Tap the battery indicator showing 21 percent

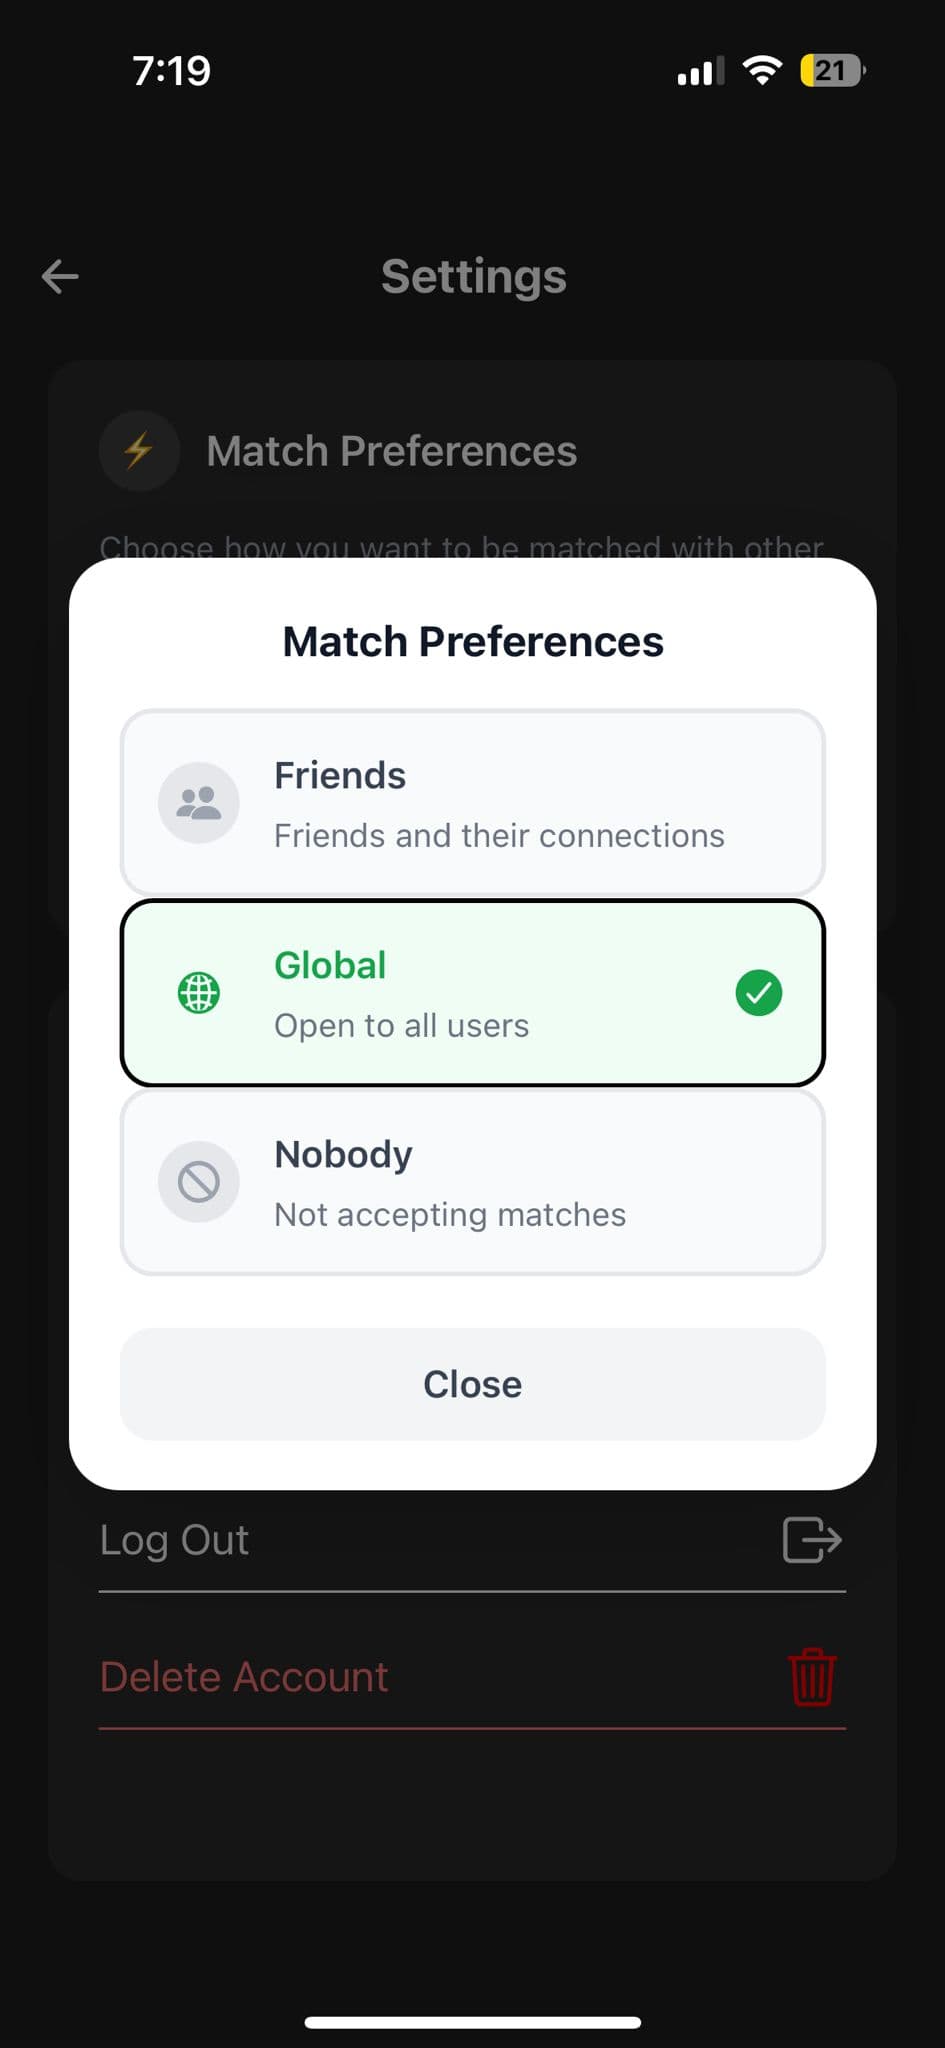830,70
